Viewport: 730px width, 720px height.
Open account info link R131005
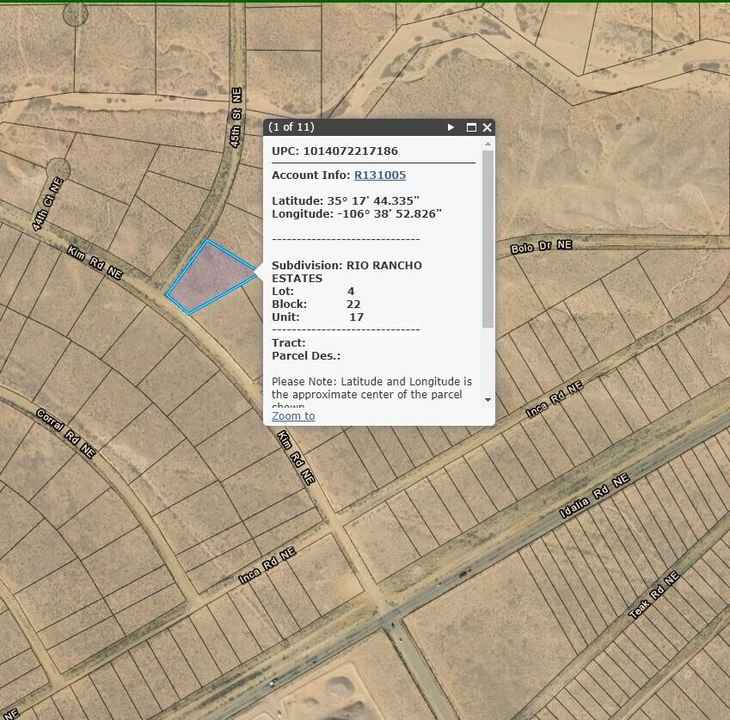tap(380, 175)
